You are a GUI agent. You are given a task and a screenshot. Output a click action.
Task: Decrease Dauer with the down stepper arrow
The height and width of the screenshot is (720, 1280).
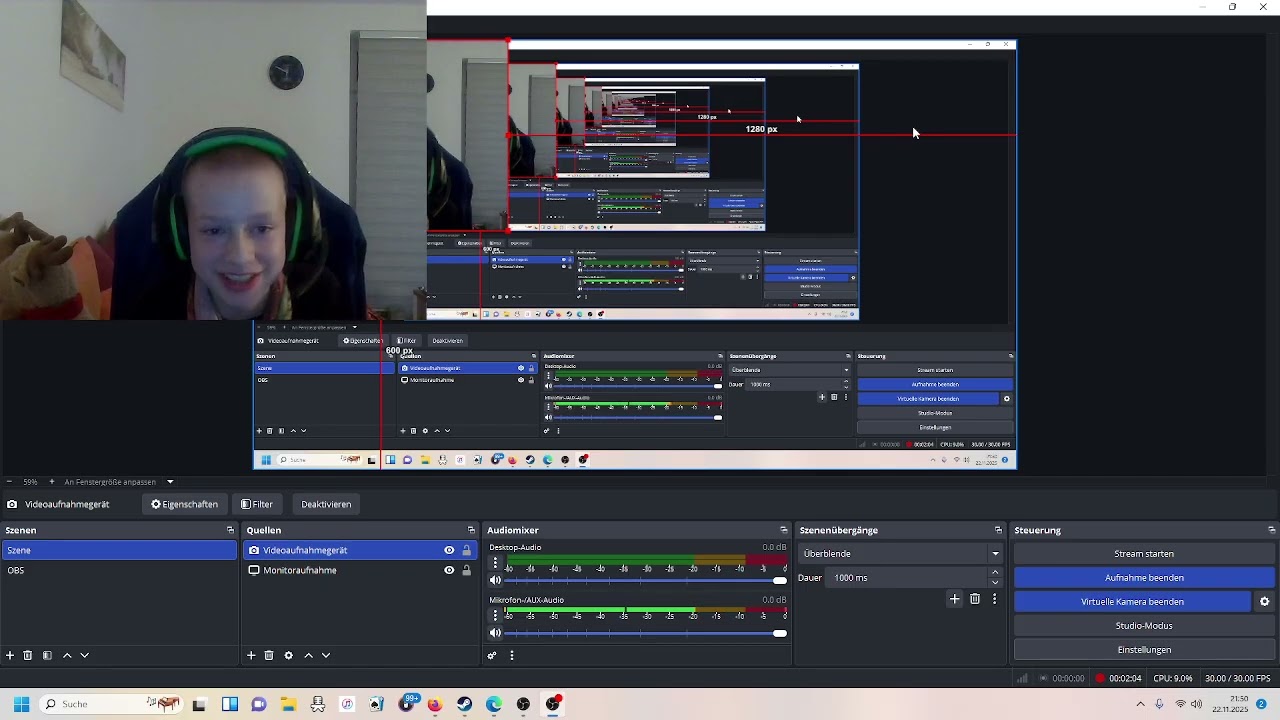click(994, 582)
